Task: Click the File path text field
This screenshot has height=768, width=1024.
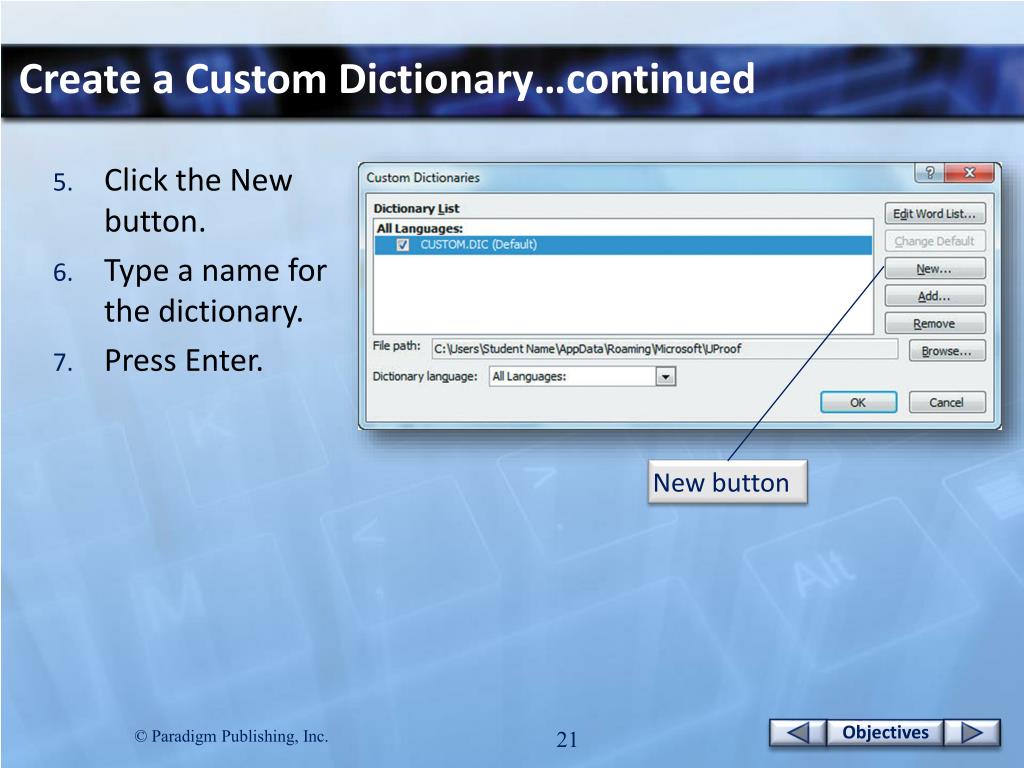Action: pos(664,349)
